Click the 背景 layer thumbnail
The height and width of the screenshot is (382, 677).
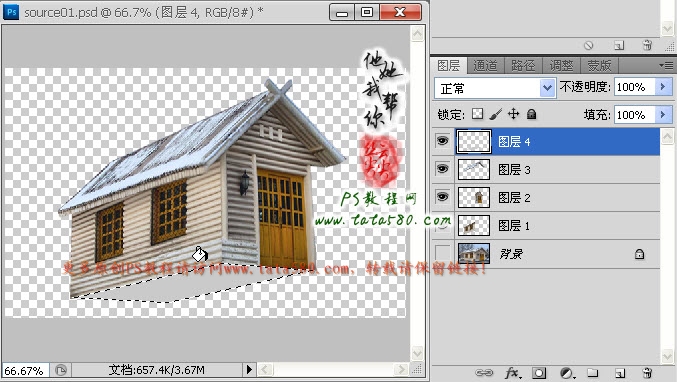[x=474, y=253]
